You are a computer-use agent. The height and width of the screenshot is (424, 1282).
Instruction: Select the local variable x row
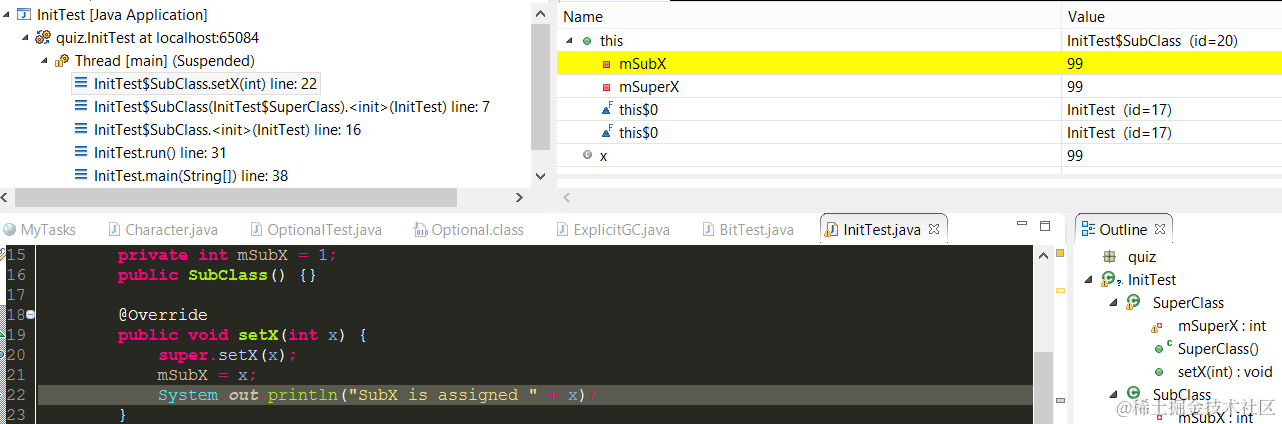[x=918, y=156]
